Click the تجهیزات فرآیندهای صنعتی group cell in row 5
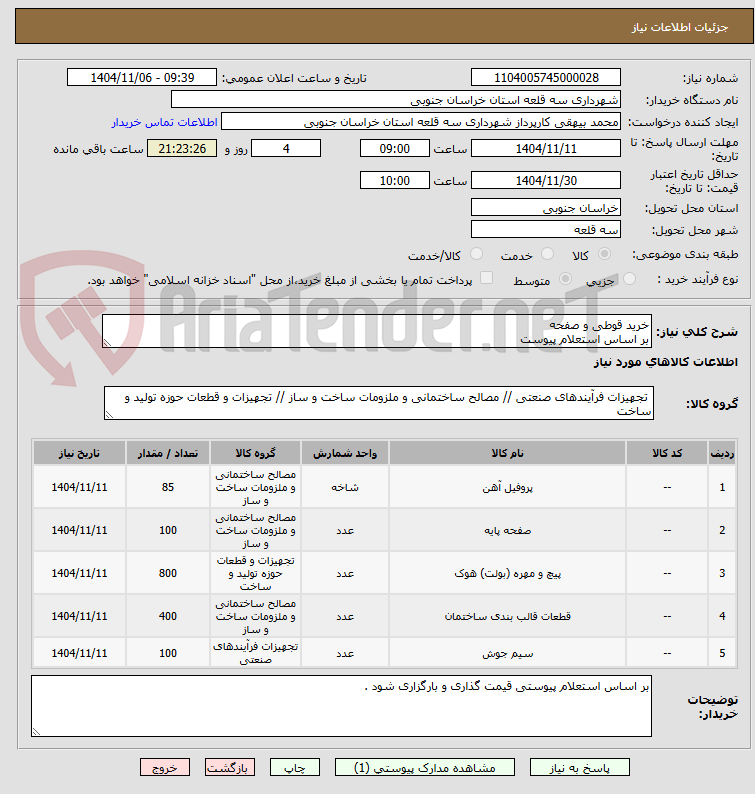Image resolution: width=755 pixels, height=794 pixels. [255, 653]
